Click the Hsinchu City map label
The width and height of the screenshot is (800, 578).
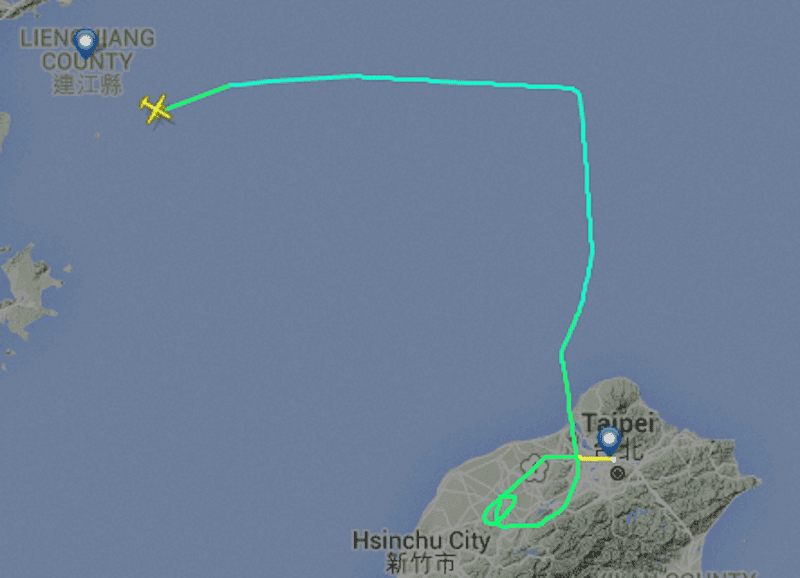tap(421, 541)
